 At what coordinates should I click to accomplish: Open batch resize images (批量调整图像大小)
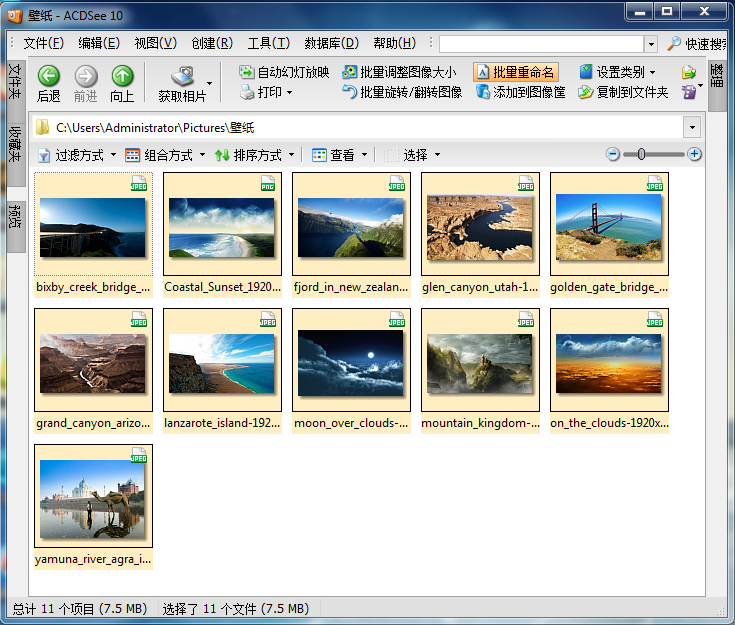[x=399, y=72]
